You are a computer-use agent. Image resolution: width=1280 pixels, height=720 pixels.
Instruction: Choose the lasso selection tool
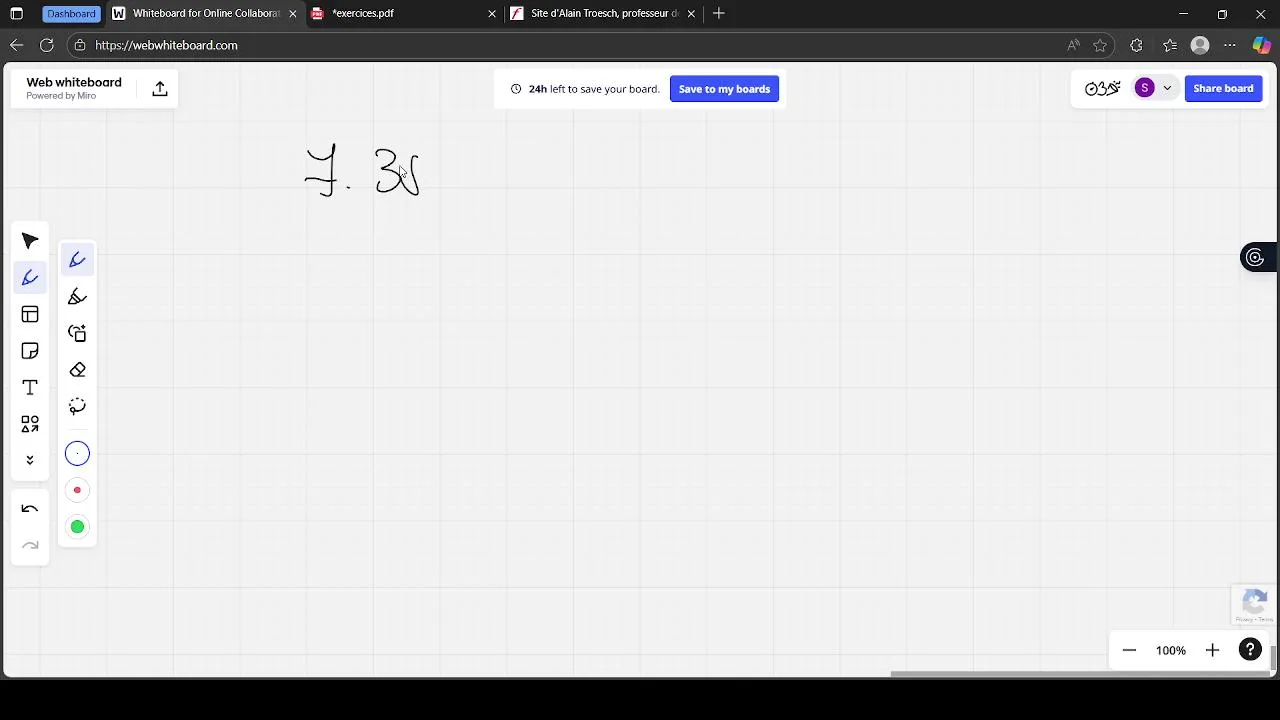77,406
